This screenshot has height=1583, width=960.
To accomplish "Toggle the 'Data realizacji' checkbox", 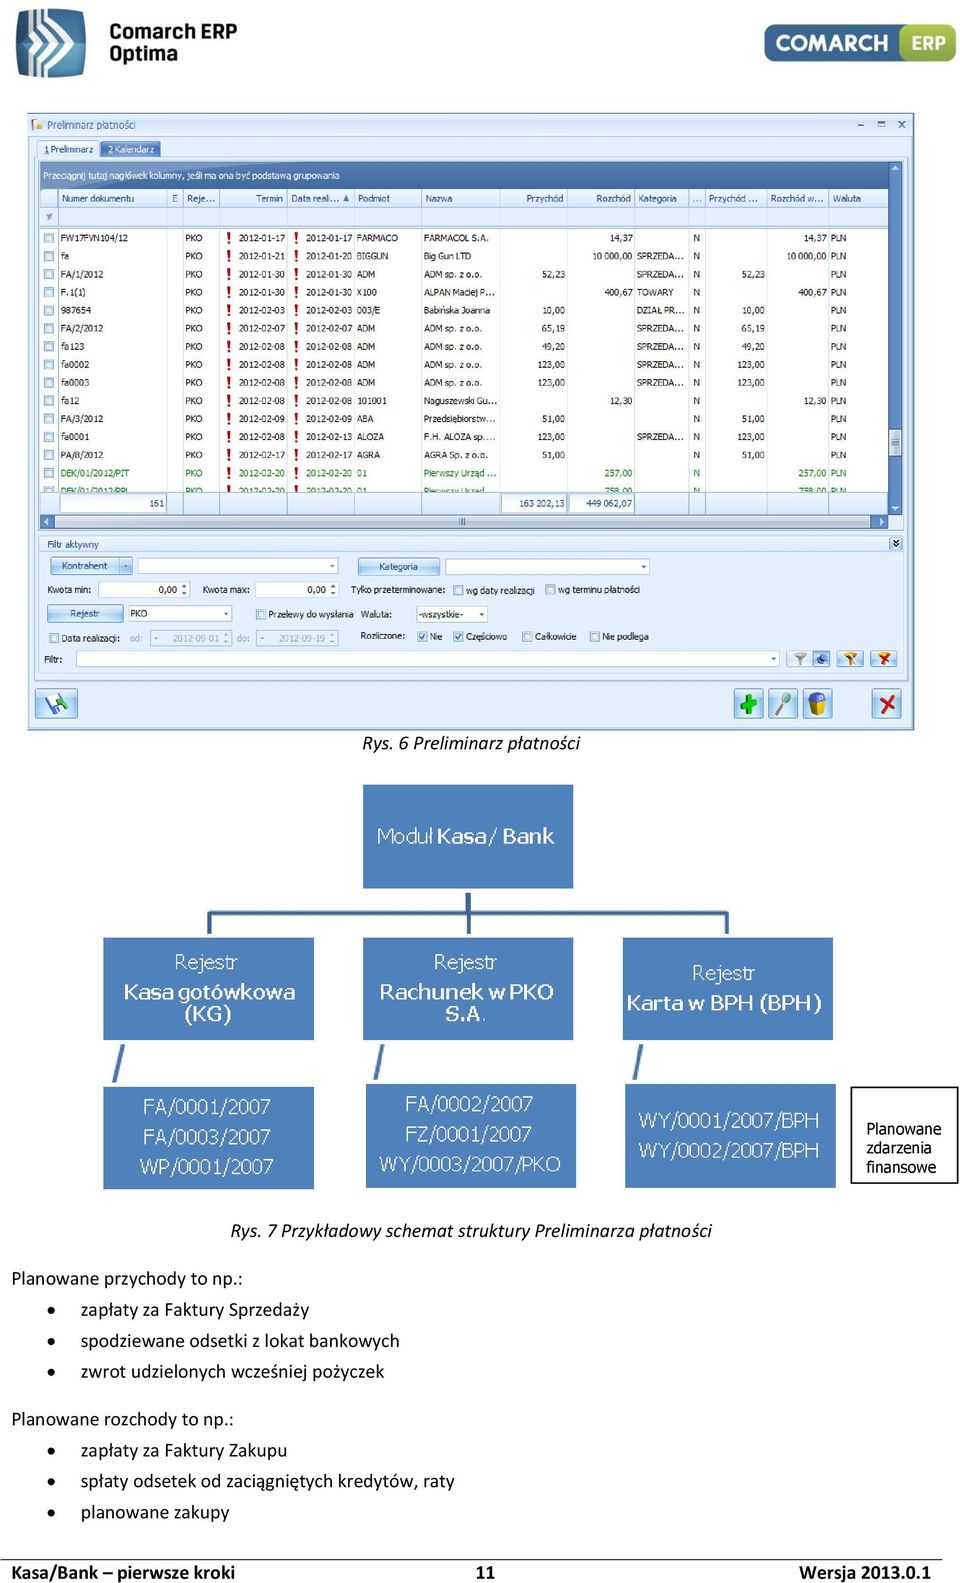I will point(54,638).
